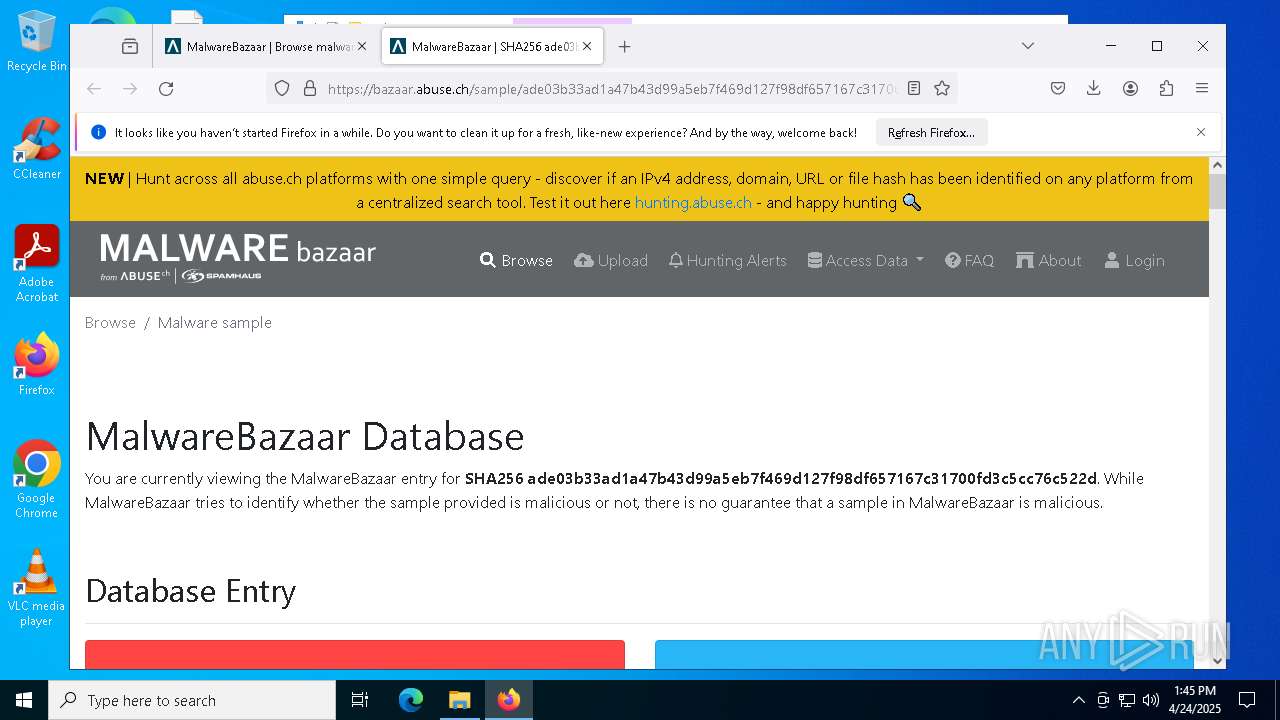Open the Upload page

(x=611, y=260)
